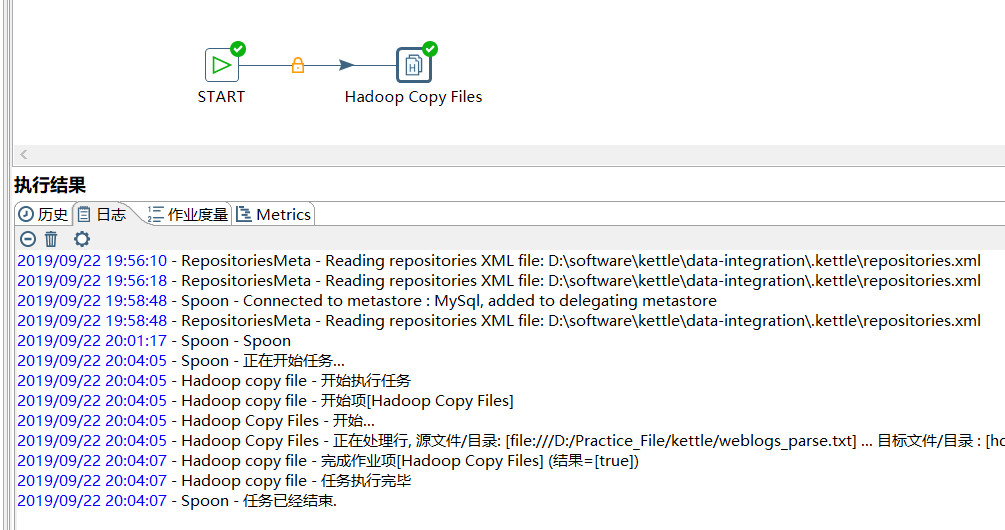Select log line 开始项[Hadoop Copy Files]
The width and height of the screenshot is (1005, 530).
pos(265,401)
